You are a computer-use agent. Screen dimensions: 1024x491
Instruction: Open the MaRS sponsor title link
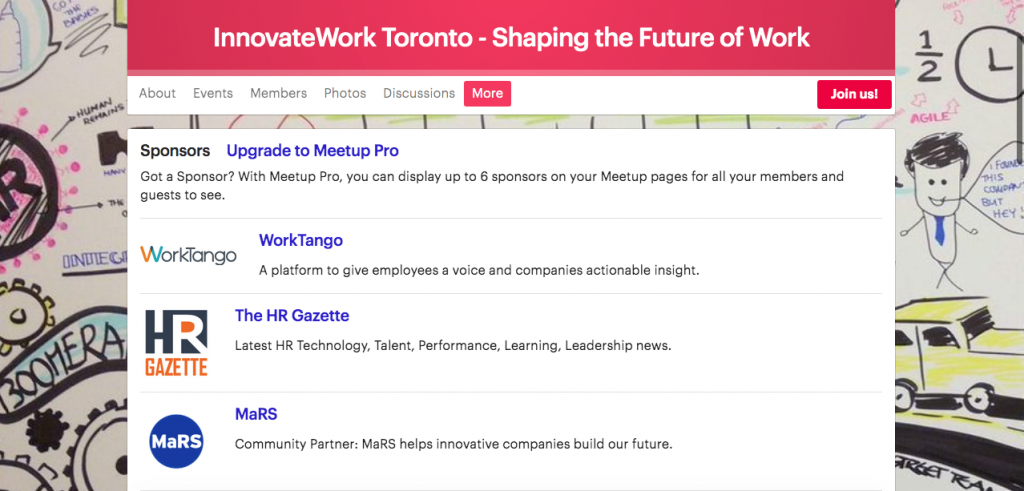tap(256, 414)
